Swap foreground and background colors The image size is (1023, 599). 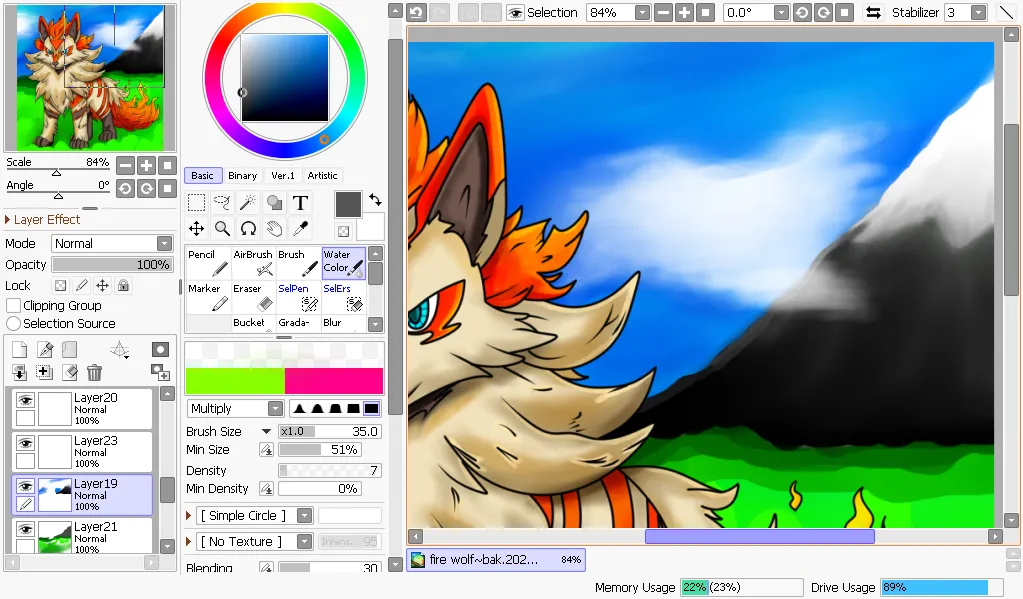pos(375,200)
